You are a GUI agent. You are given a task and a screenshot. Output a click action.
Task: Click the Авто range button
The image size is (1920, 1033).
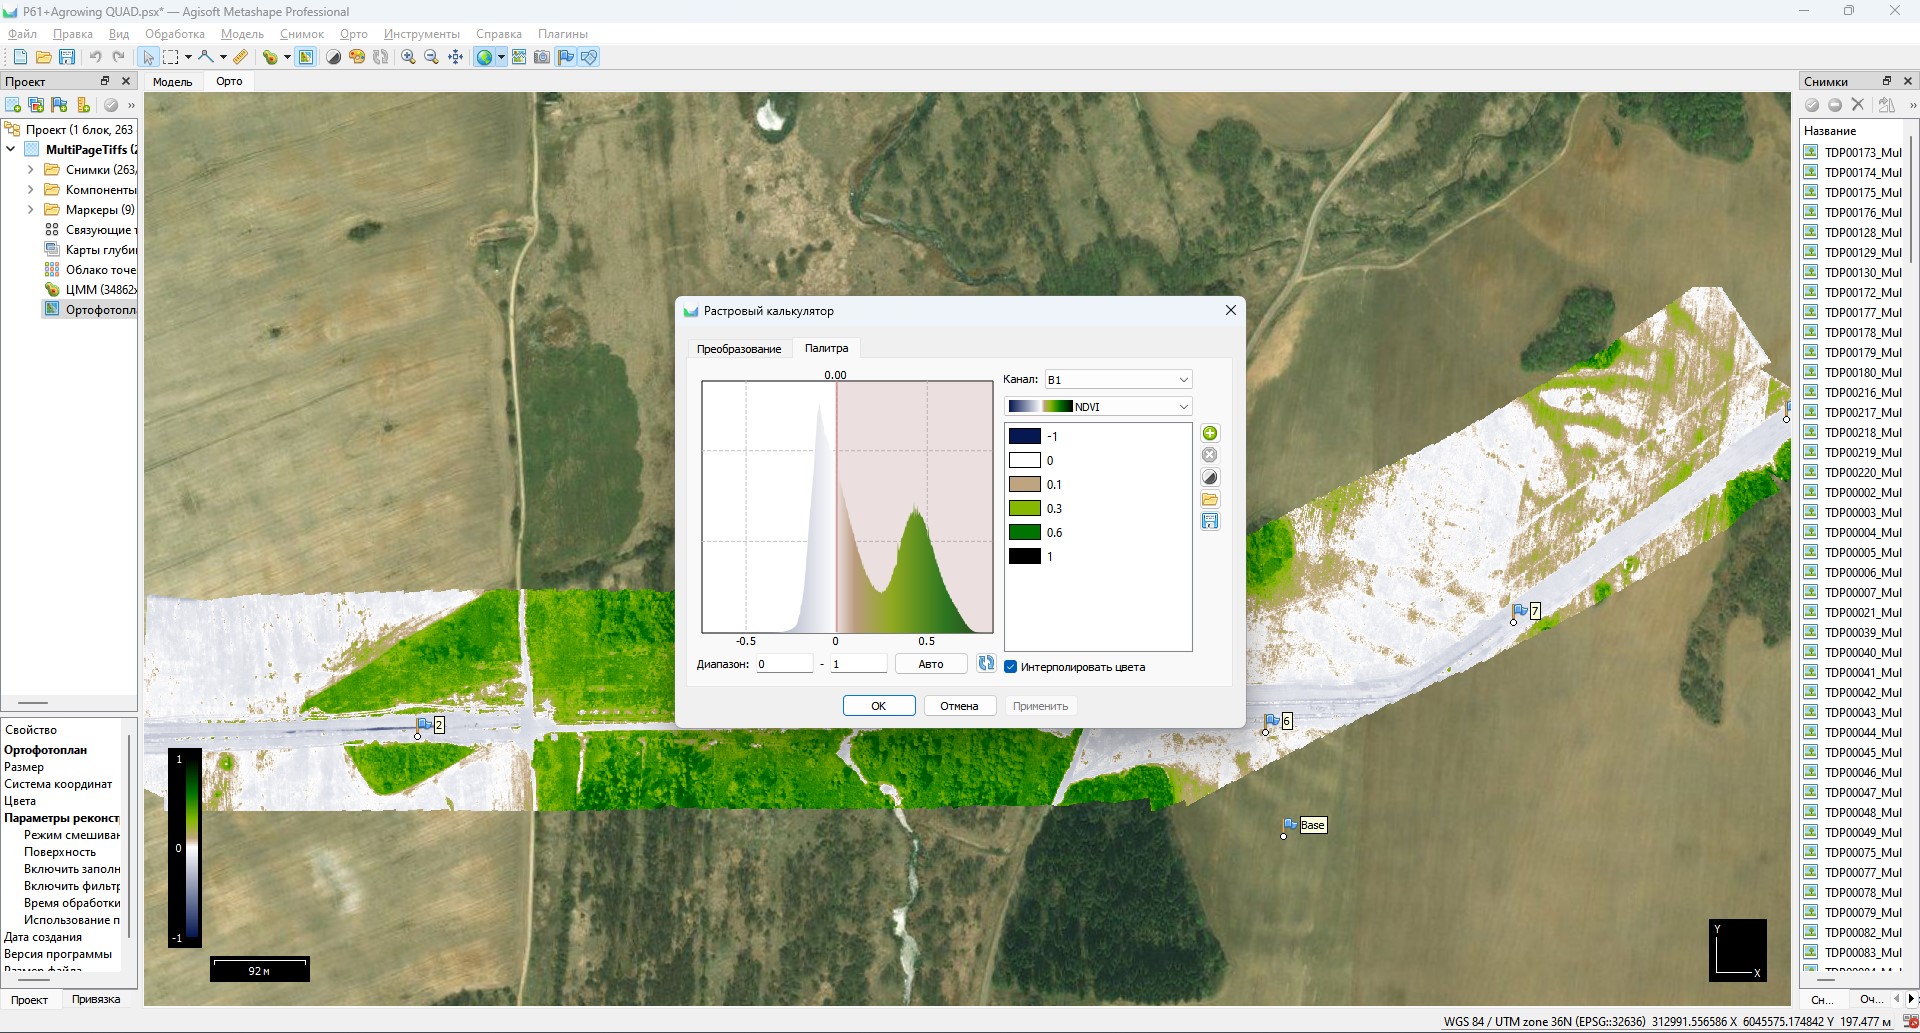coord(931,664)
